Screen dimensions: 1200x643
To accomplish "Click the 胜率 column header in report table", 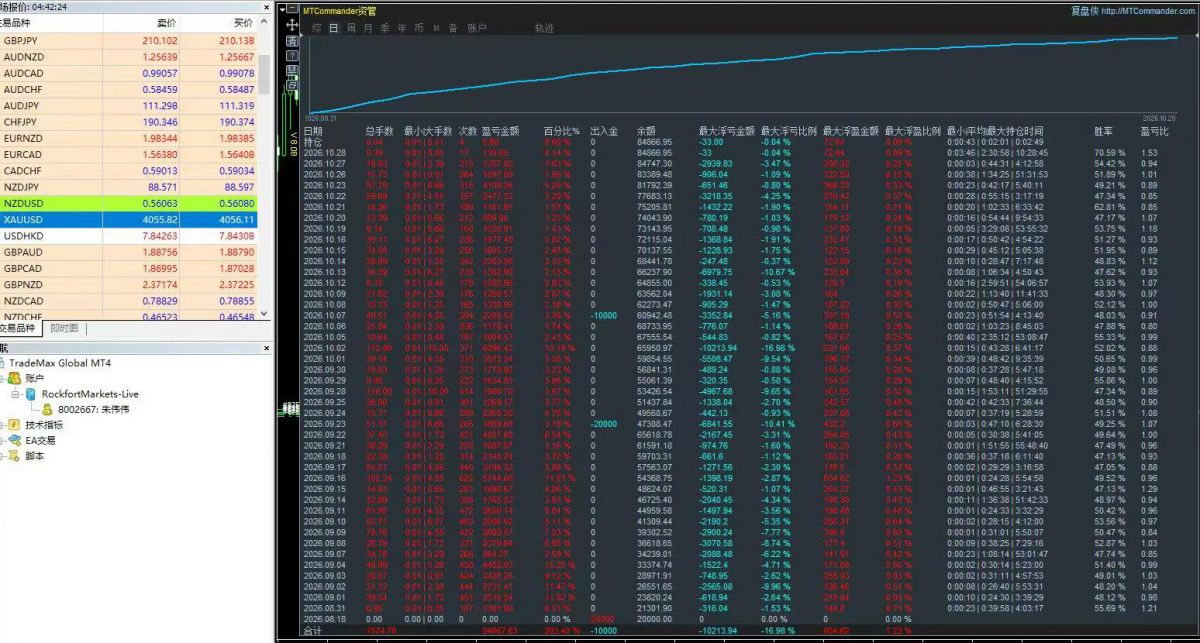I will [1103, 131].
